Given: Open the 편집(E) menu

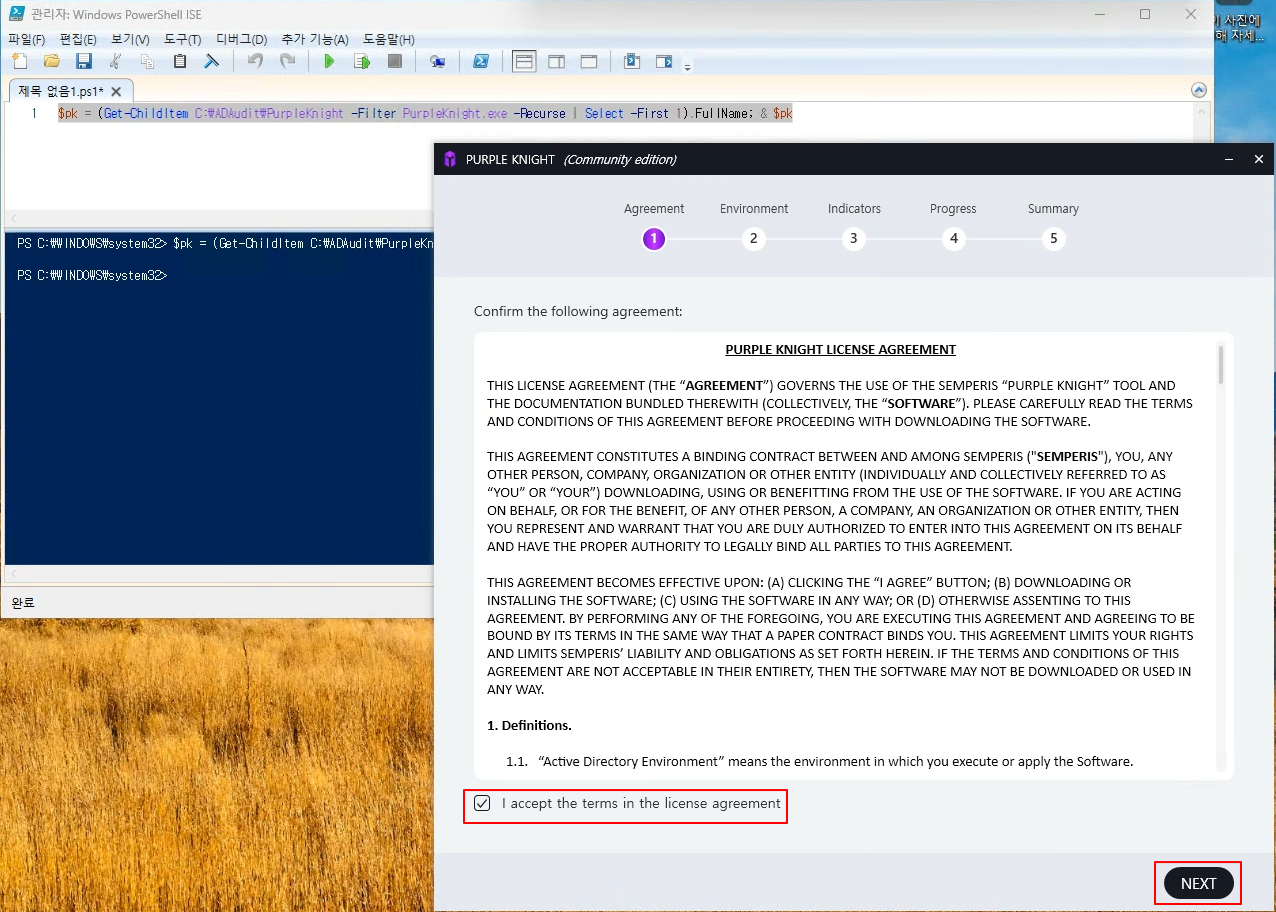Looking at the screenshot, I should (78, 39).
